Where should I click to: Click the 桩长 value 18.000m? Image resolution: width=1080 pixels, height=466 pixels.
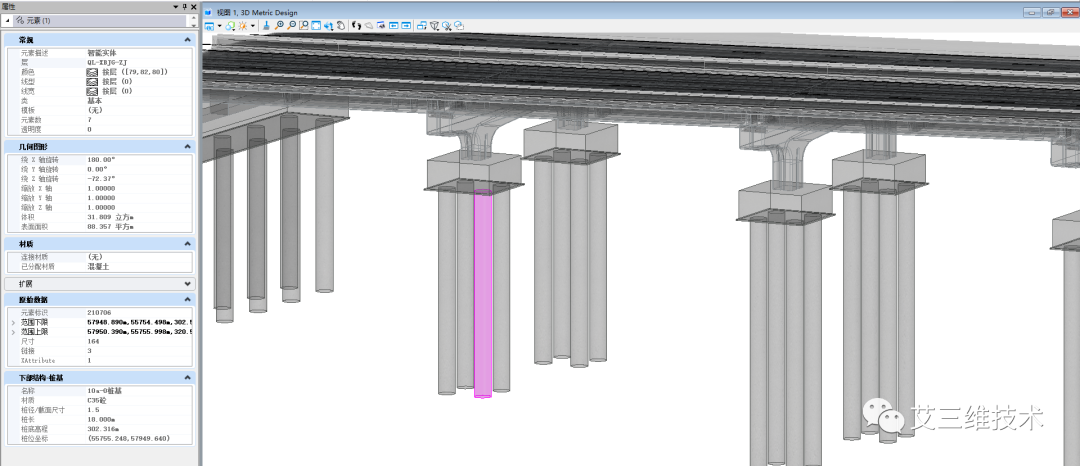101,419
